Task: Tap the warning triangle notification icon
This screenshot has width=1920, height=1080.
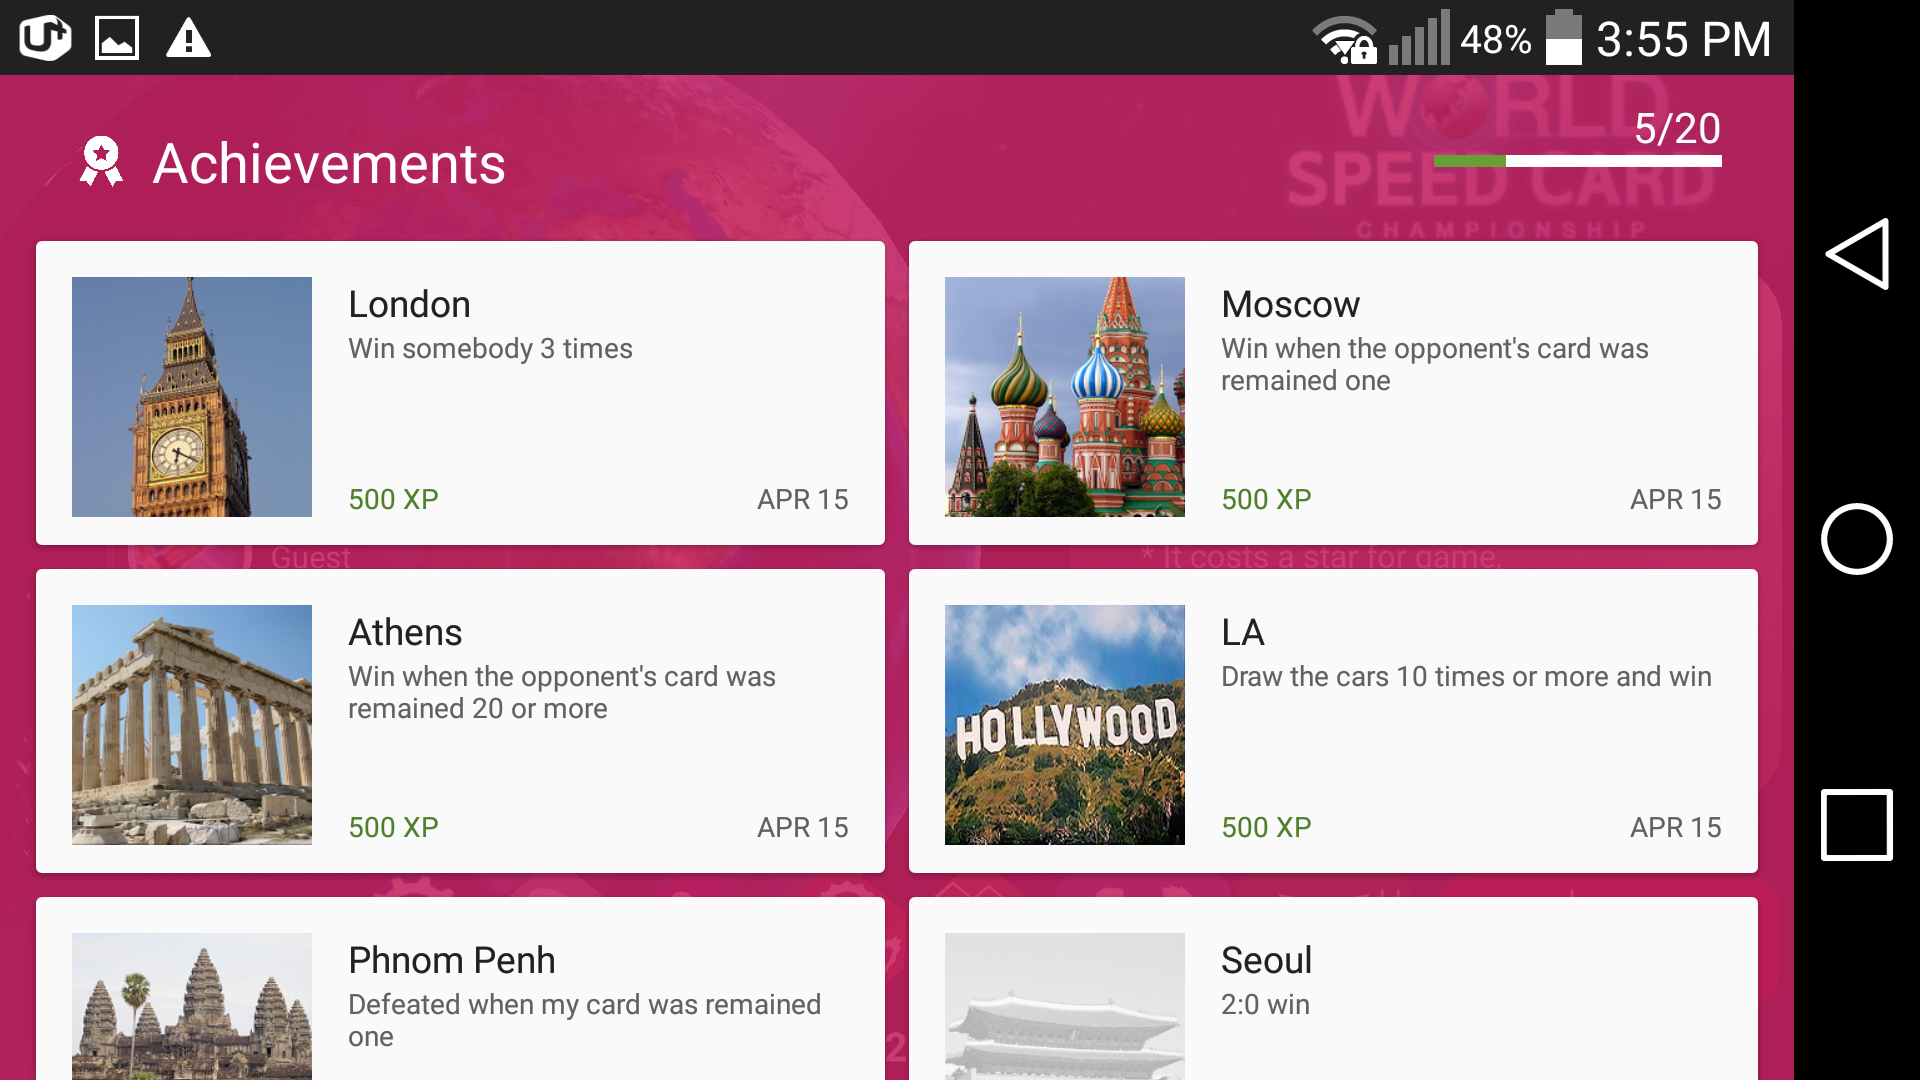Action: point(188,39)
